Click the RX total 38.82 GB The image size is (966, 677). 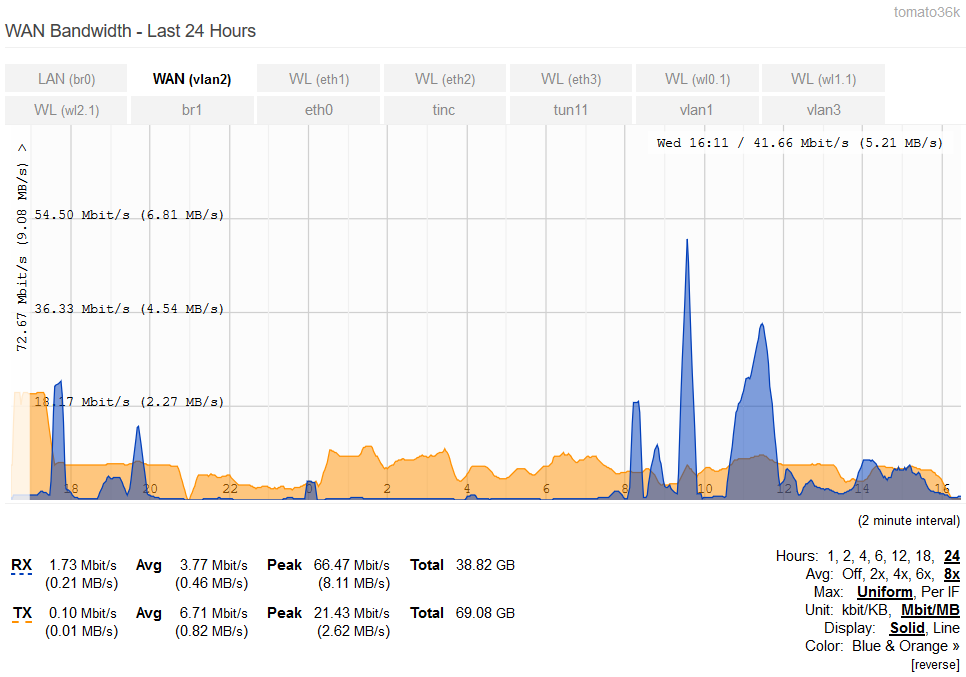click(x=485, y=565)
